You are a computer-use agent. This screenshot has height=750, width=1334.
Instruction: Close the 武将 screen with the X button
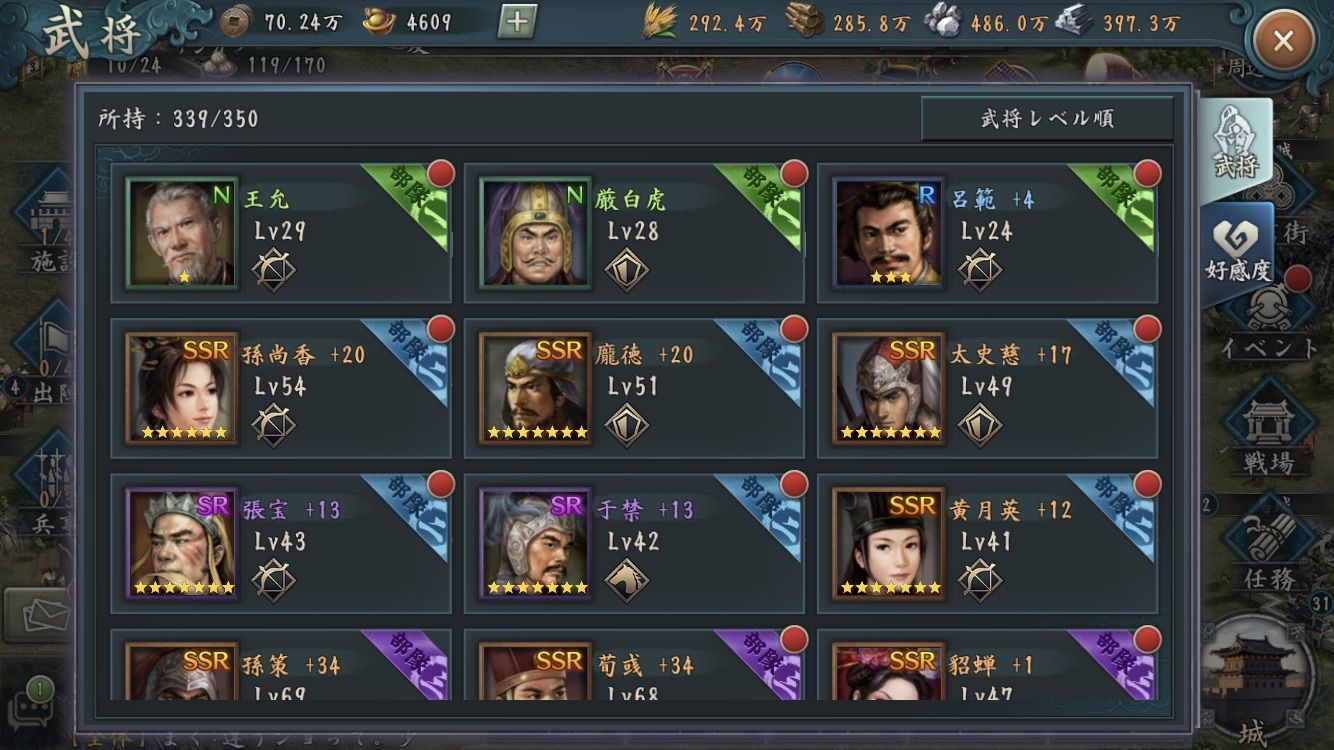[x=1283, y=40]
